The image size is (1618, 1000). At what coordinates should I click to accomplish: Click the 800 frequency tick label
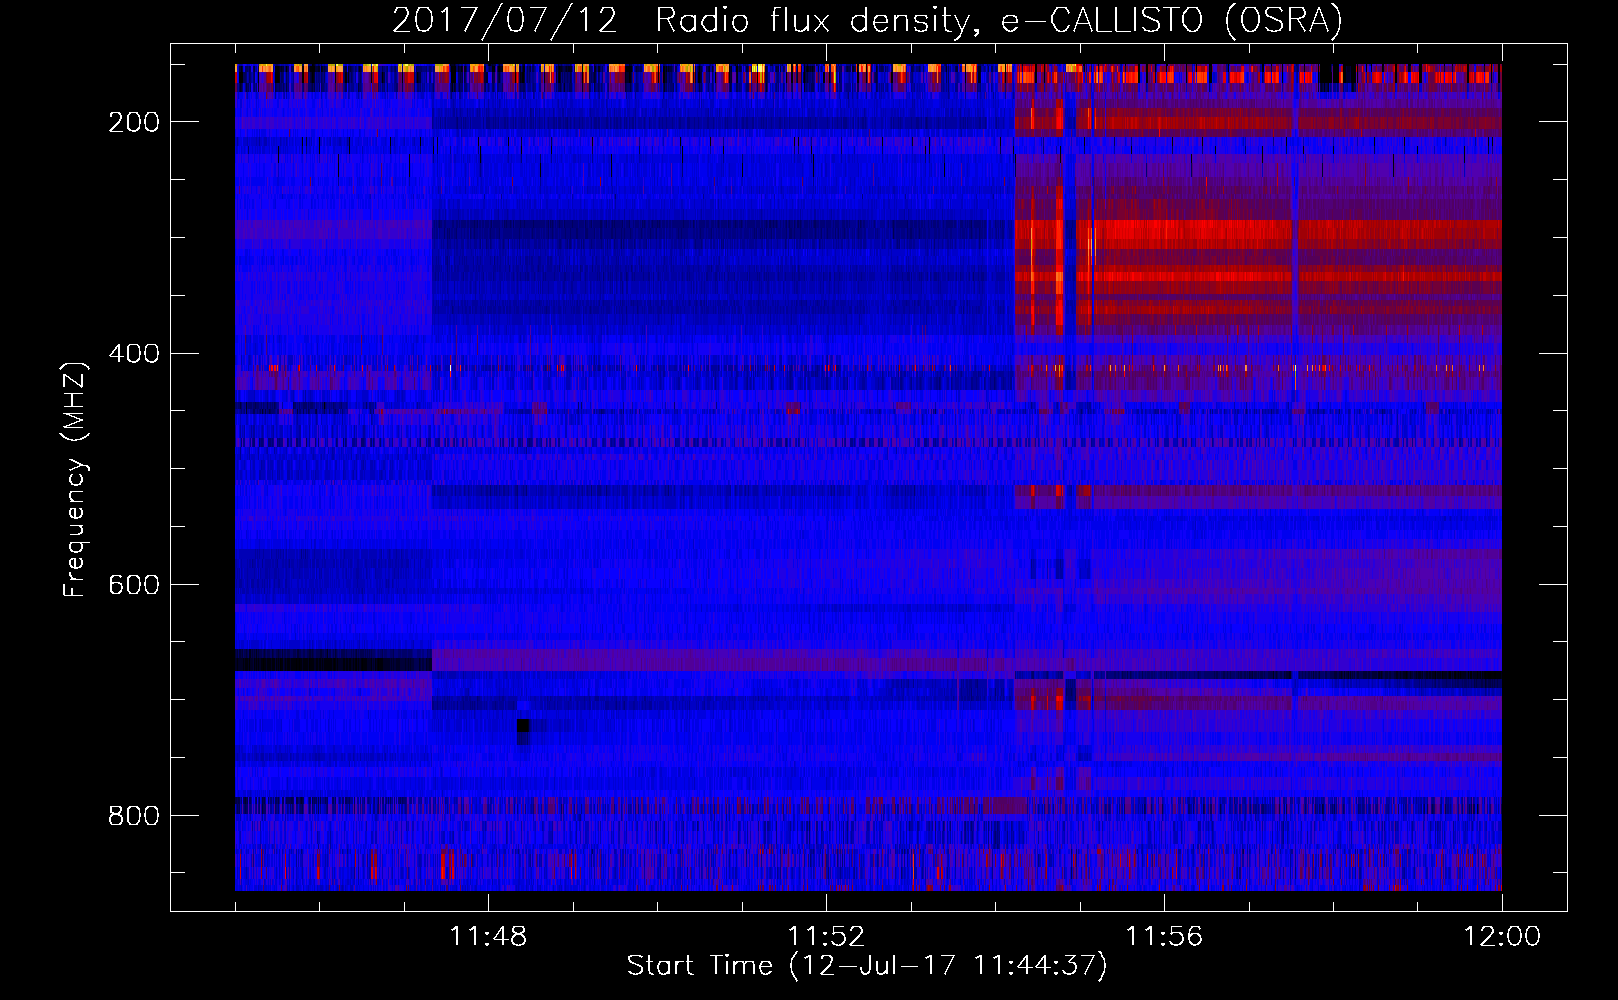[x=134, y=816]
